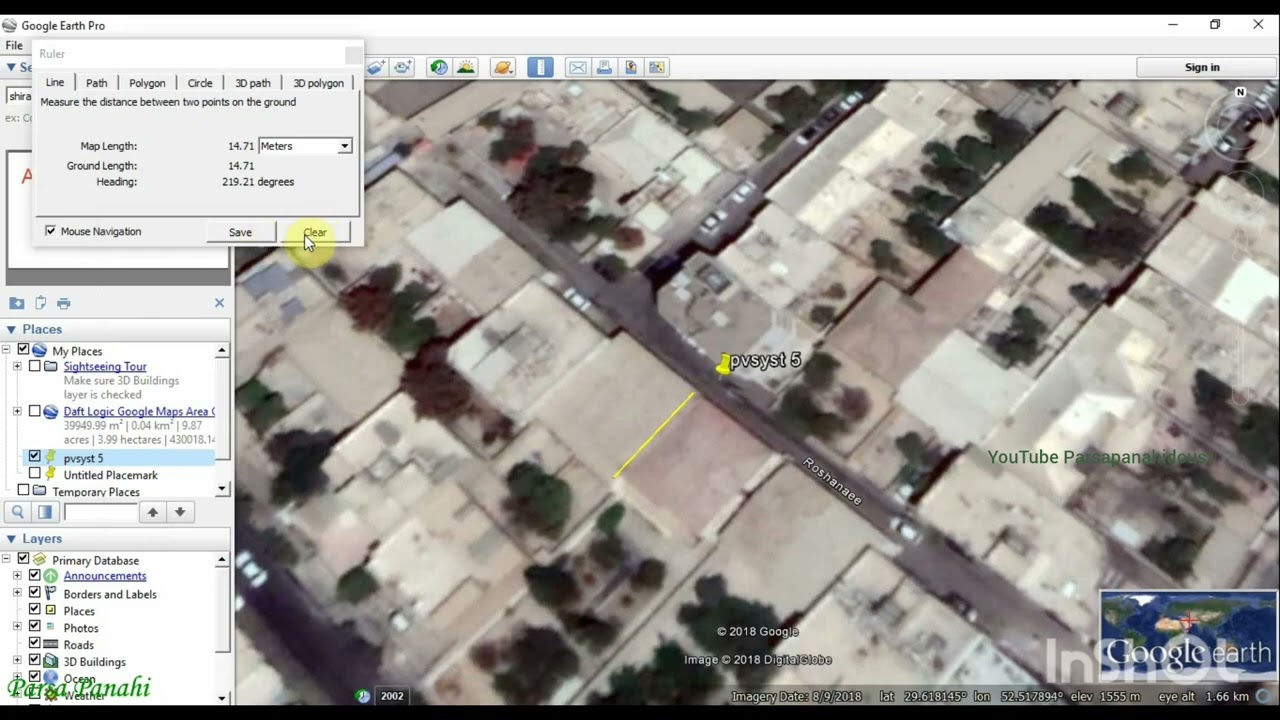Collapse the Places panel triangle
Viewport: 1280px width, 720px height.
11,329
